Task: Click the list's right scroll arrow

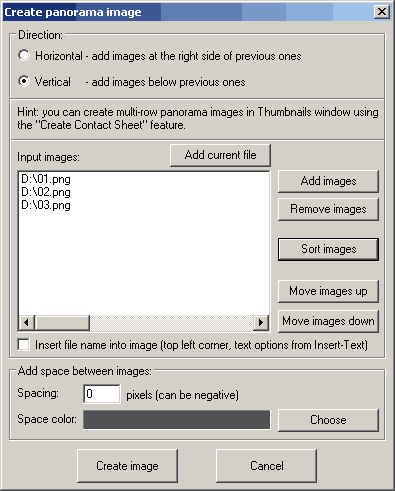Action: tap(261, 323)
